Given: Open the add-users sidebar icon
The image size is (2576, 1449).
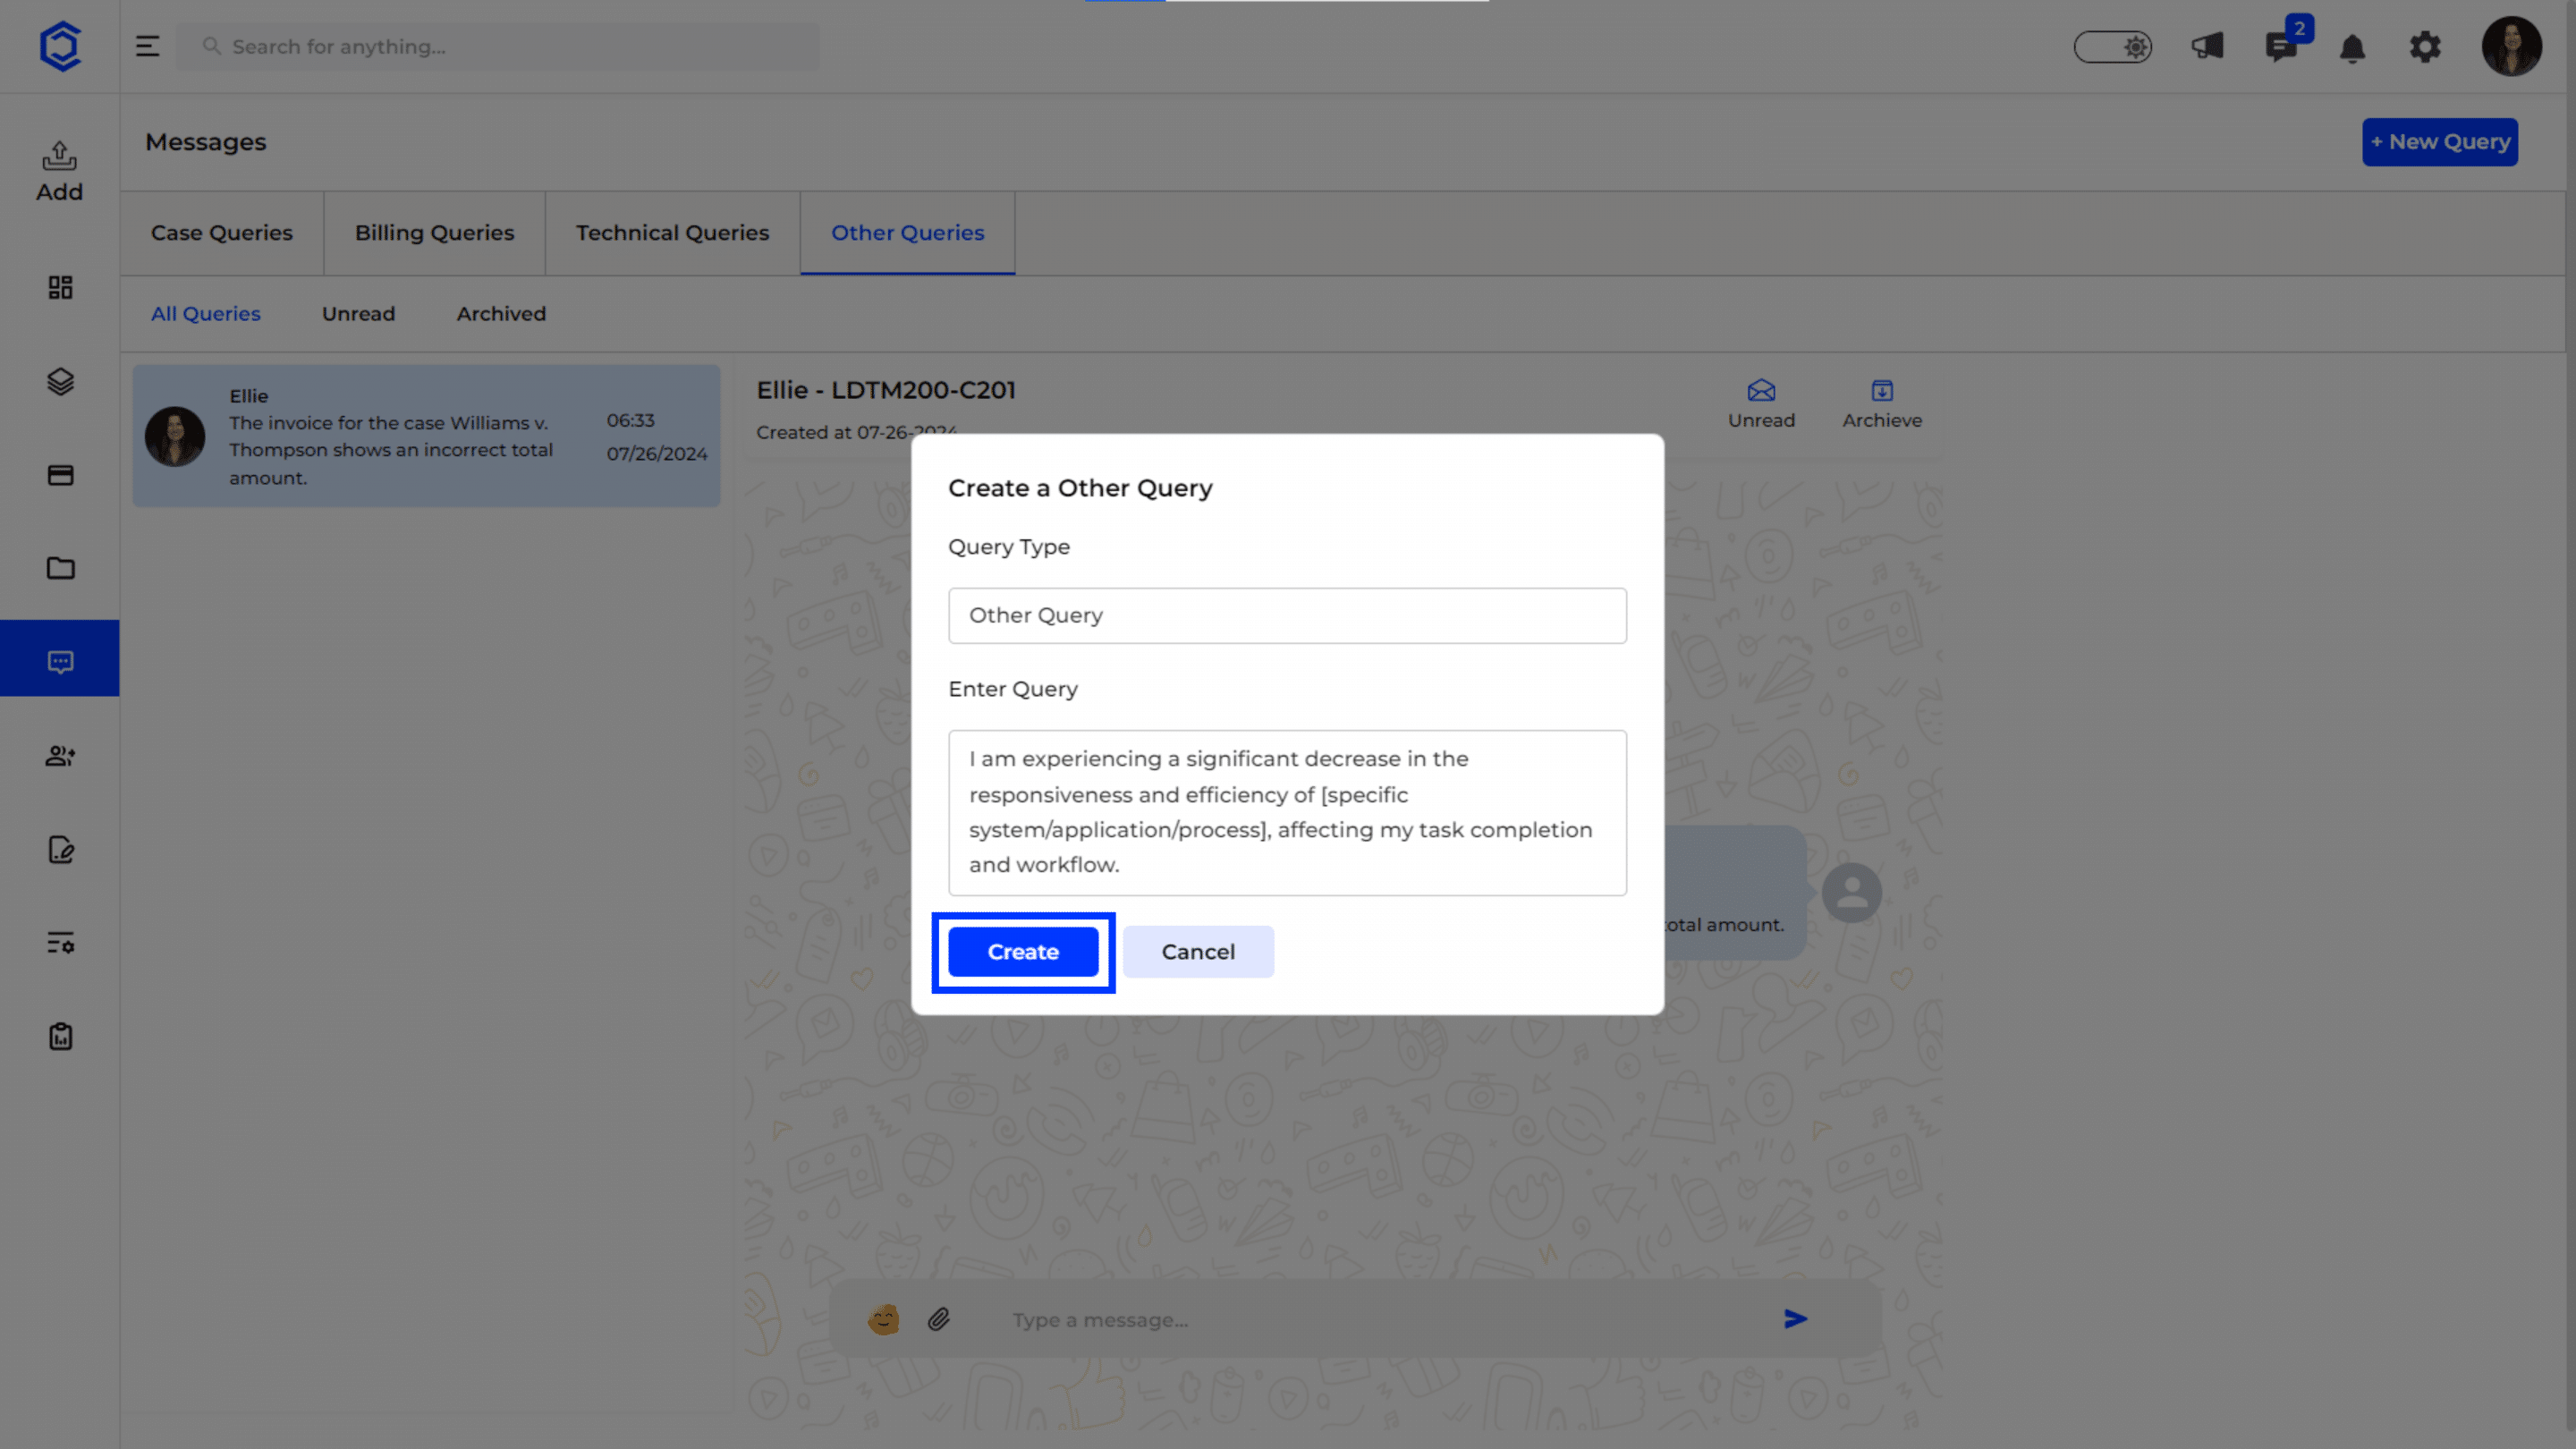Looking at the screenshot, I should 60,756.
